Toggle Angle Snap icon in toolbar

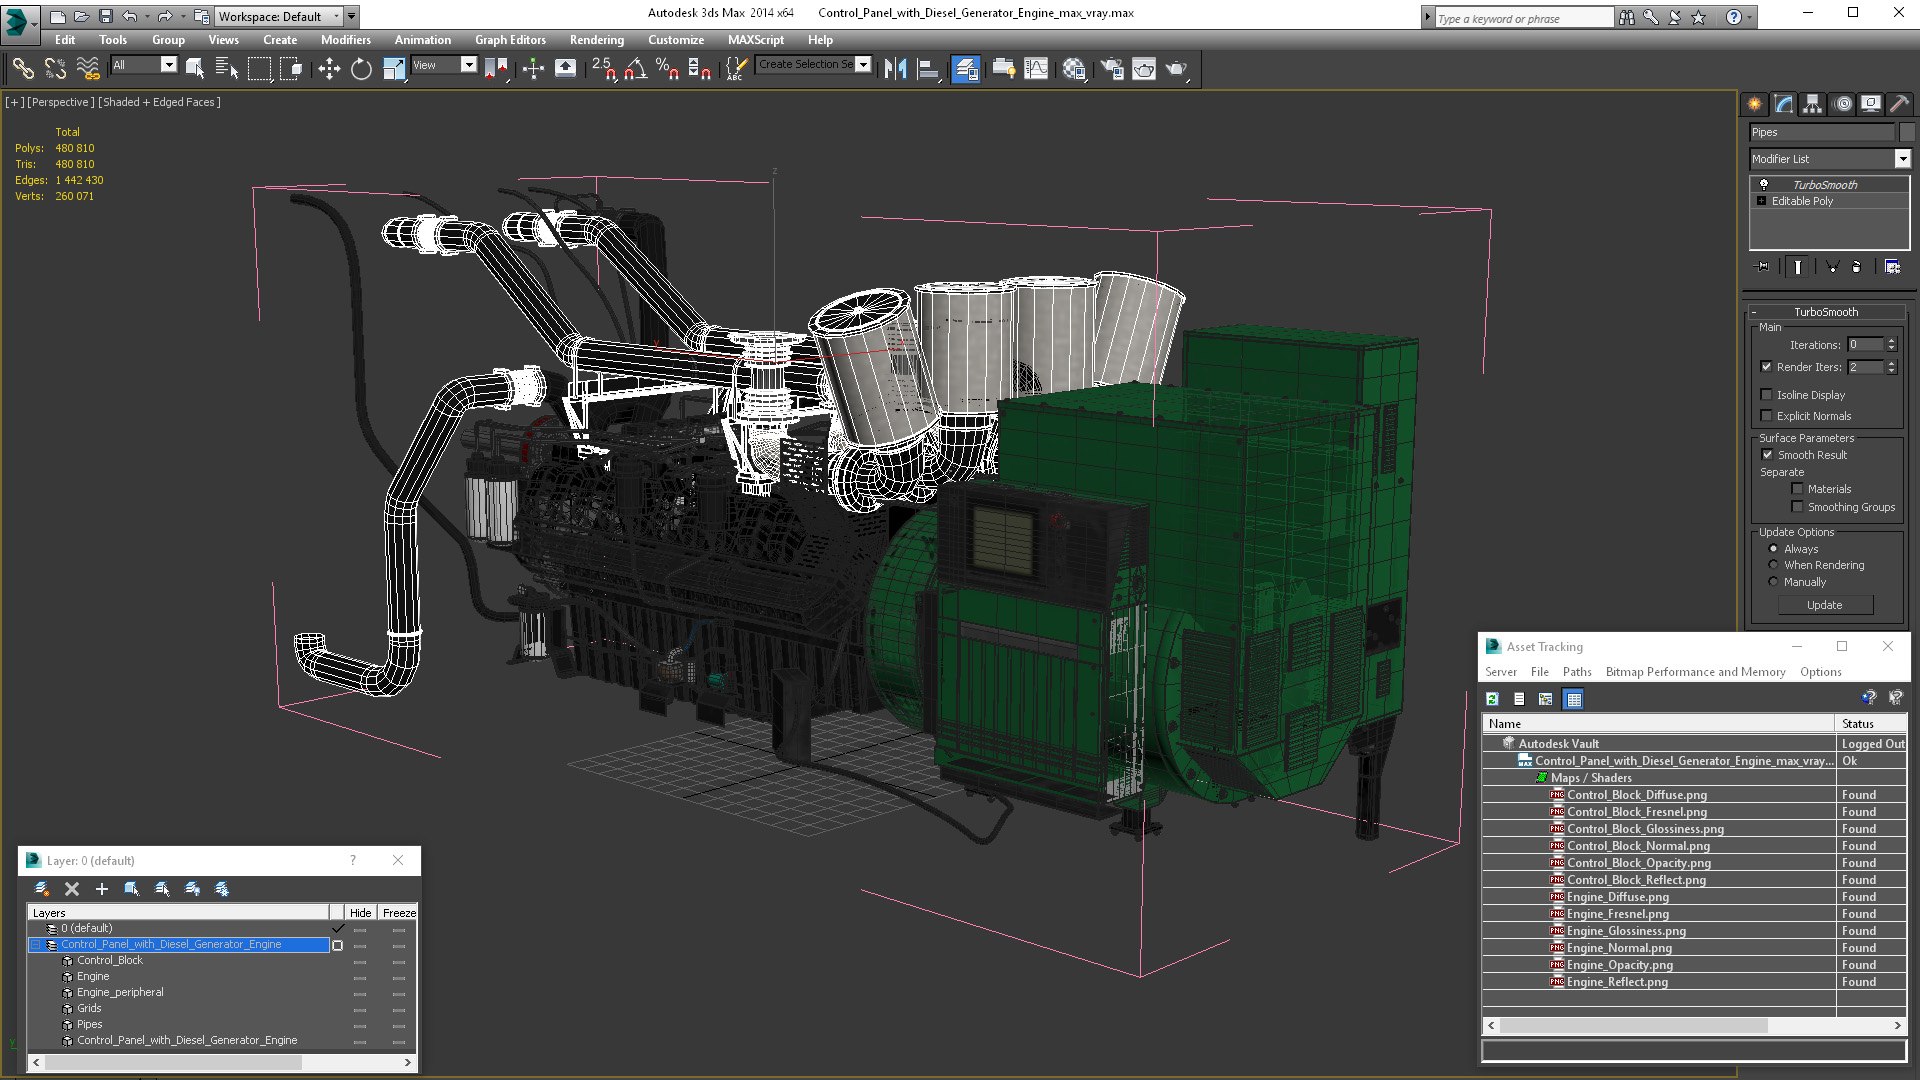(635, 68)
